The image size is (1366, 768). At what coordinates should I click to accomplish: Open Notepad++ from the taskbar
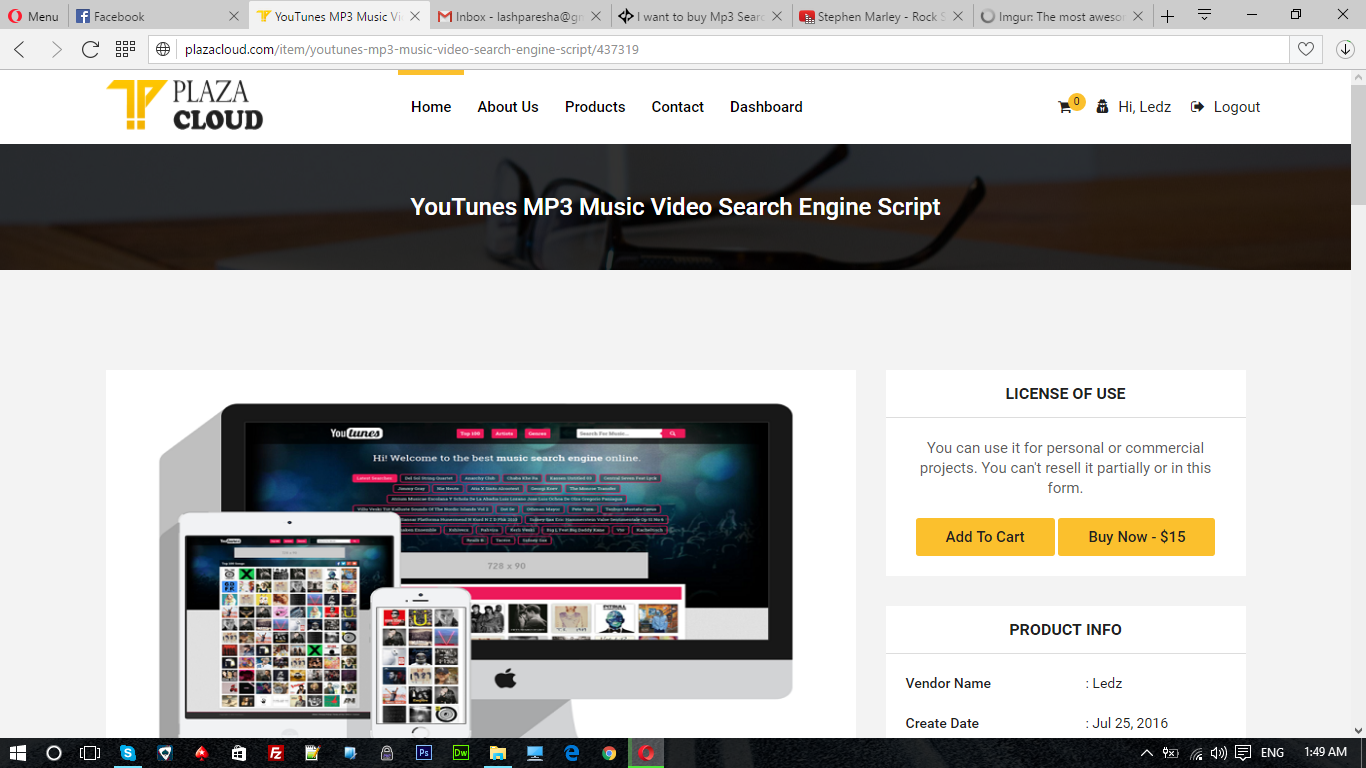[x=313, y=753]
